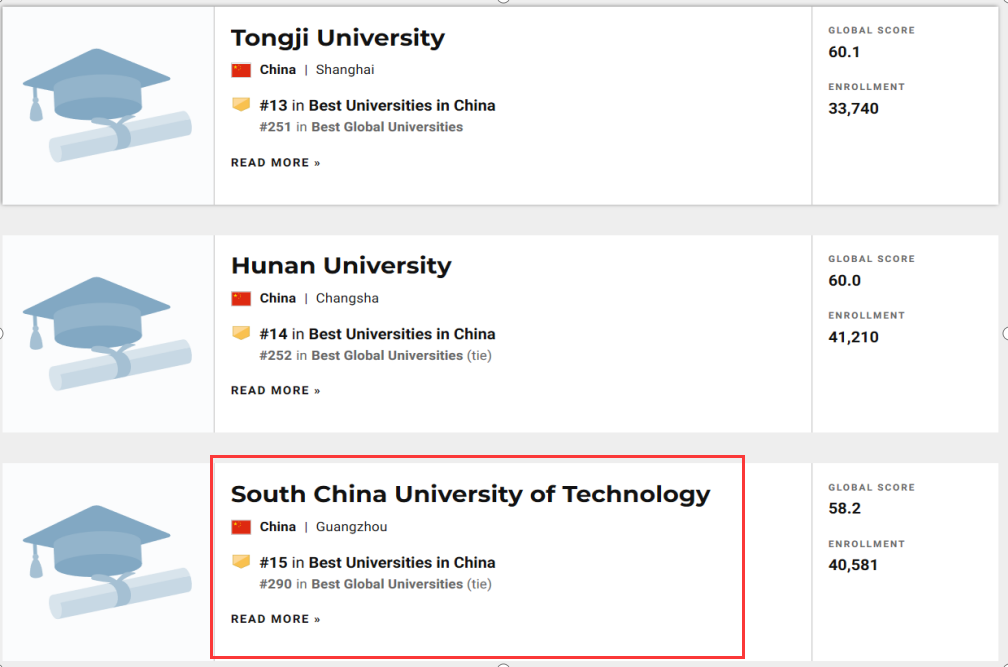Click READ MORE under Hunan University
Screen dimensions: 1008x667
coord(275,390)
